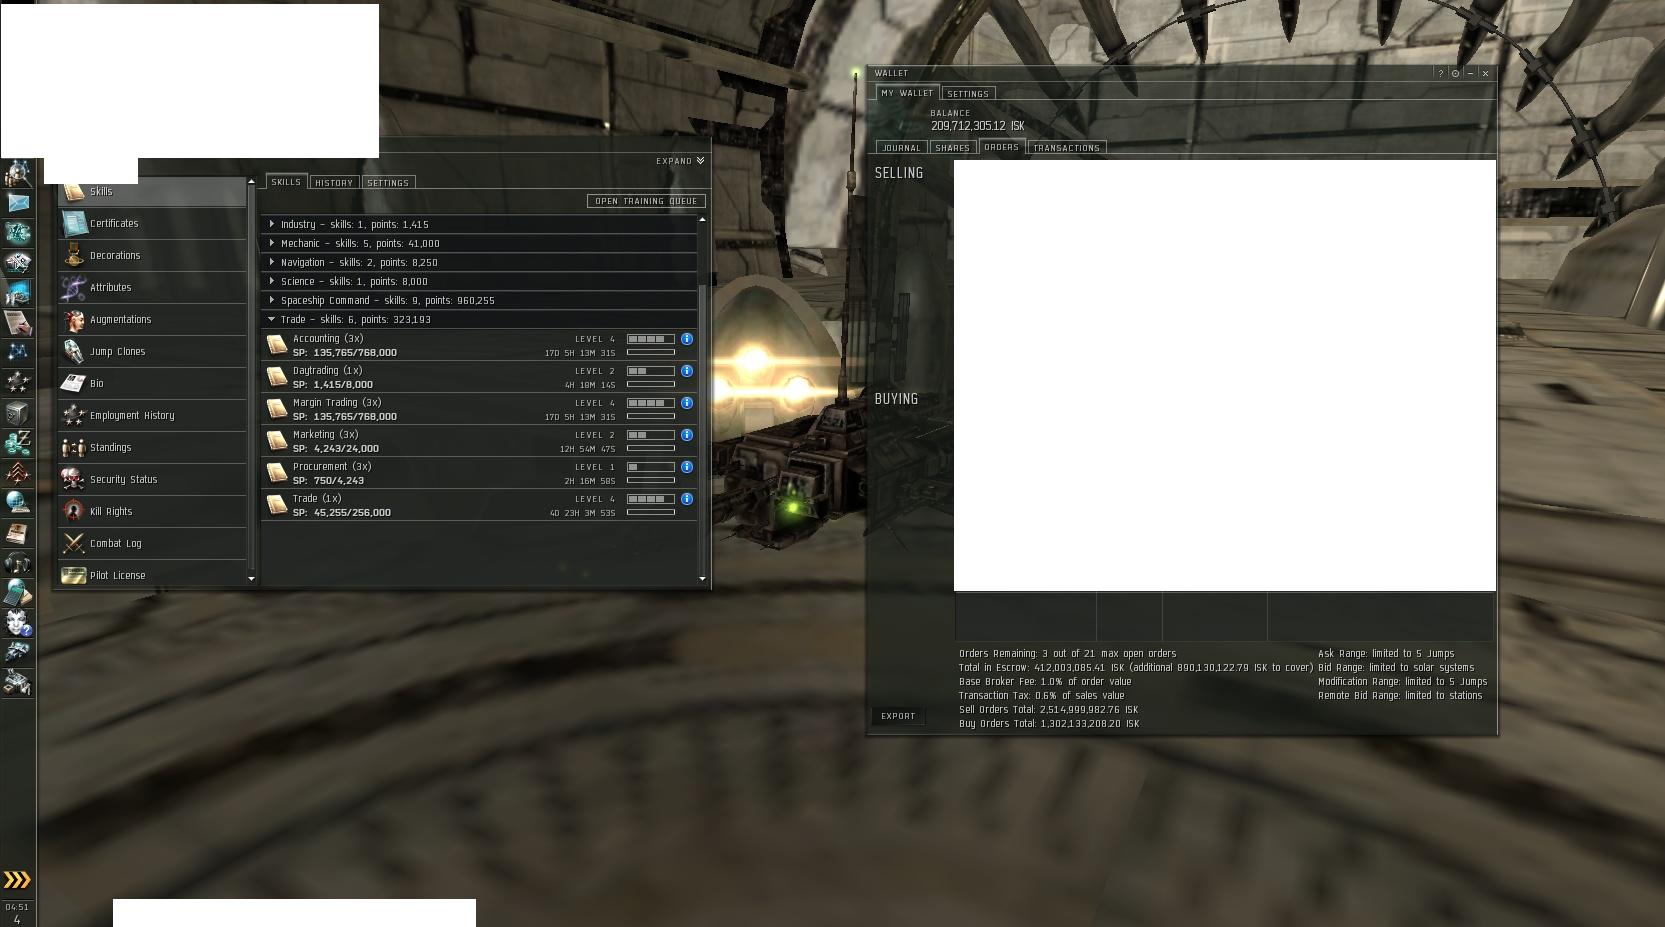Viewport: 1665px width, 927px height.
Task: Show info for the Accounting skill
Action: [687, 339]
